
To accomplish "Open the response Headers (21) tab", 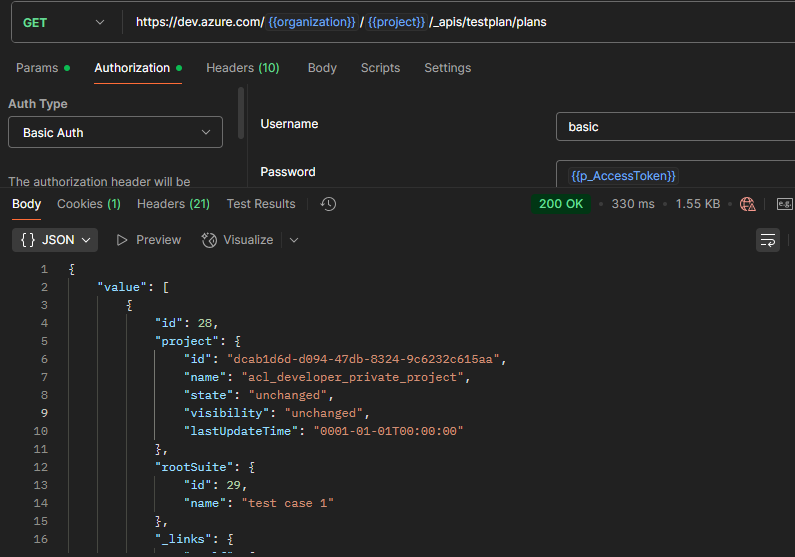I will coord(173,204).
